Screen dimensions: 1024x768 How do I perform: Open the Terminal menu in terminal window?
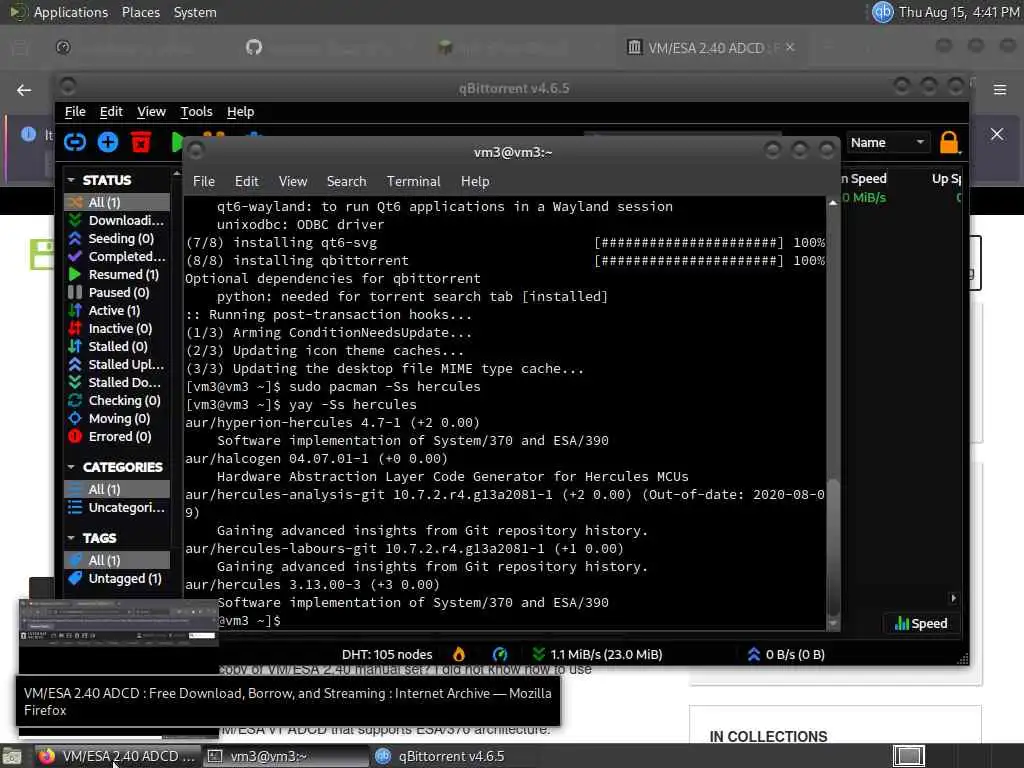(x=413, y=181)
